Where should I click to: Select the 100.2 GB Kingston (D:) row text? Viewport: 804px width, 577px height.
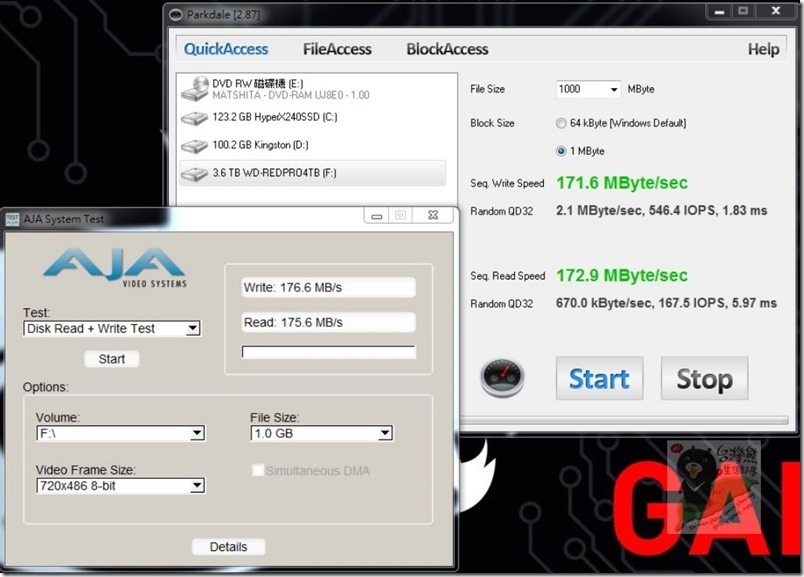click(x=260, y=145)
